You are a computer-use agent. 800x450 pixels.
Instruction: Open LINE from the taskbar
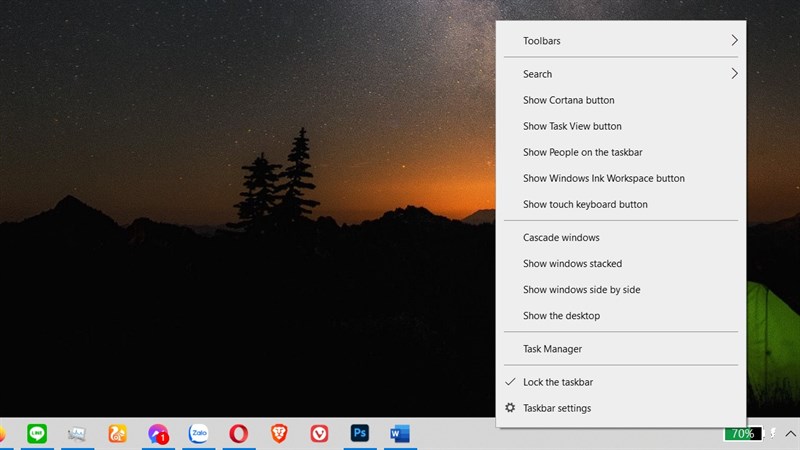[x=37, y=433]
